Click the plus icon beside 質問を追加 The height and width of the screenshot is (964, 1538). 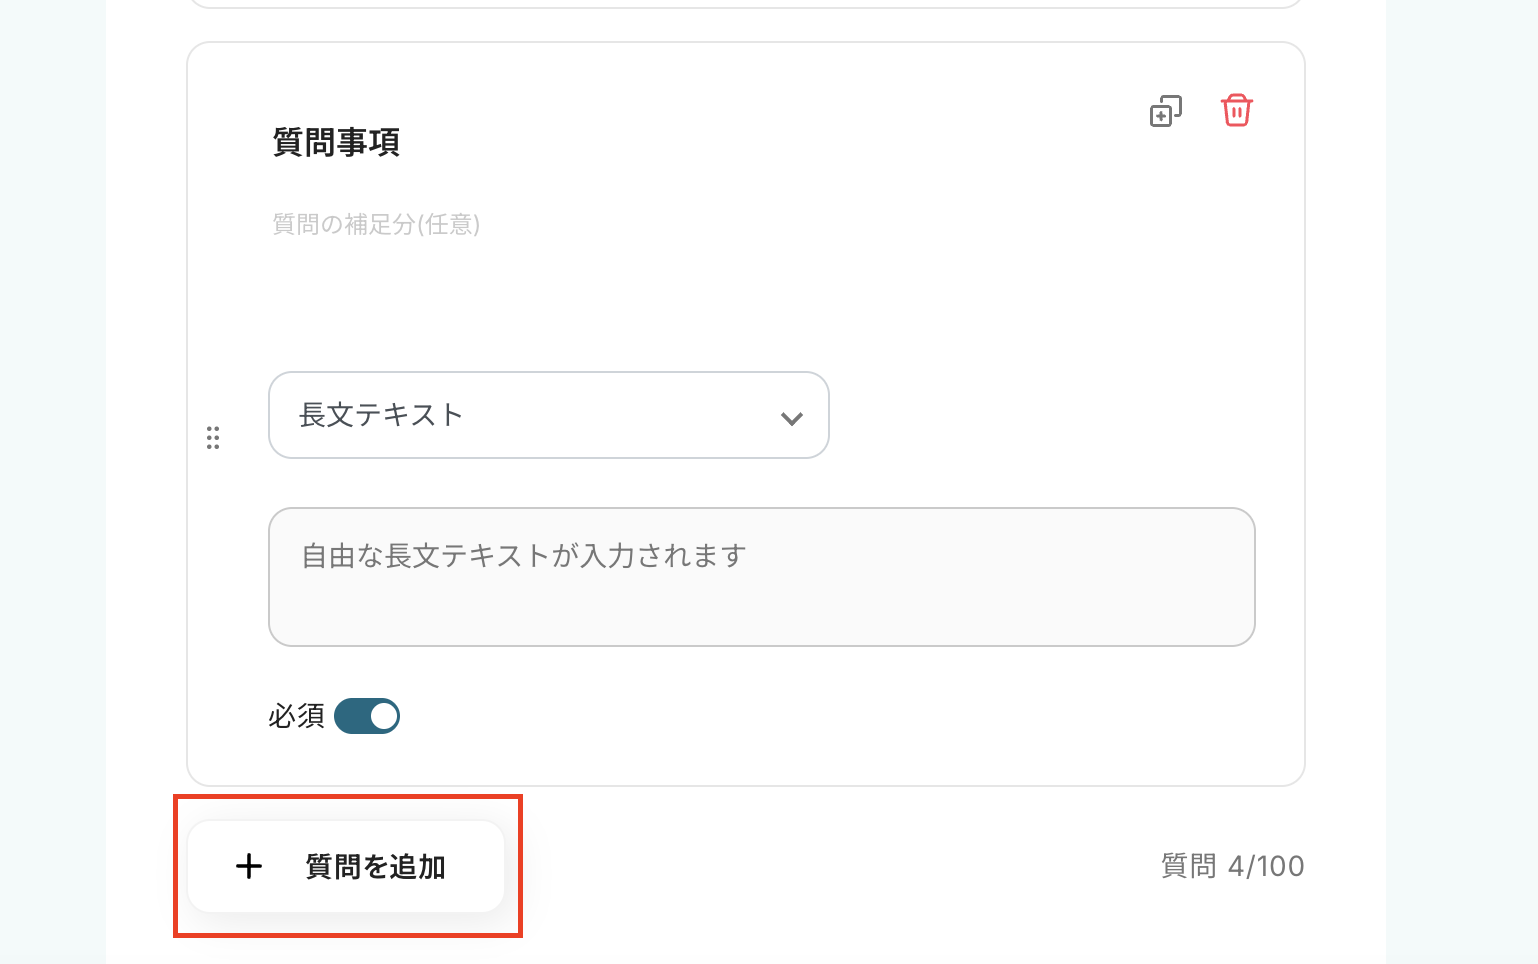[249, 866]
